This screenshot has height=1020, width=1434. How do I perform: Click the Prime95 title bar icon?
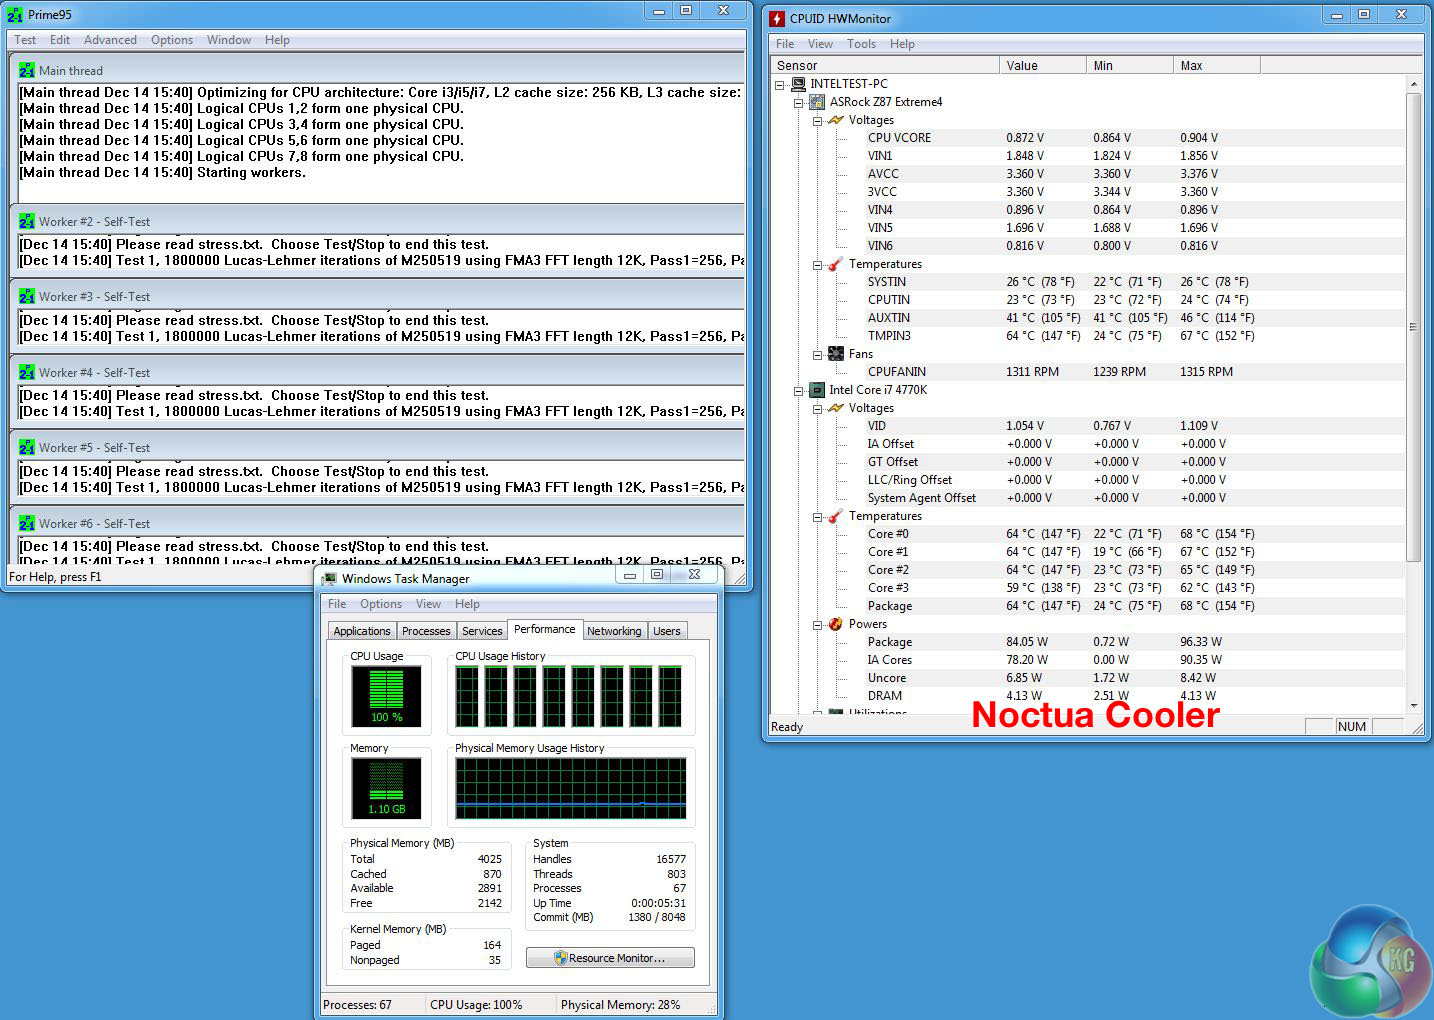pos(15,15)
